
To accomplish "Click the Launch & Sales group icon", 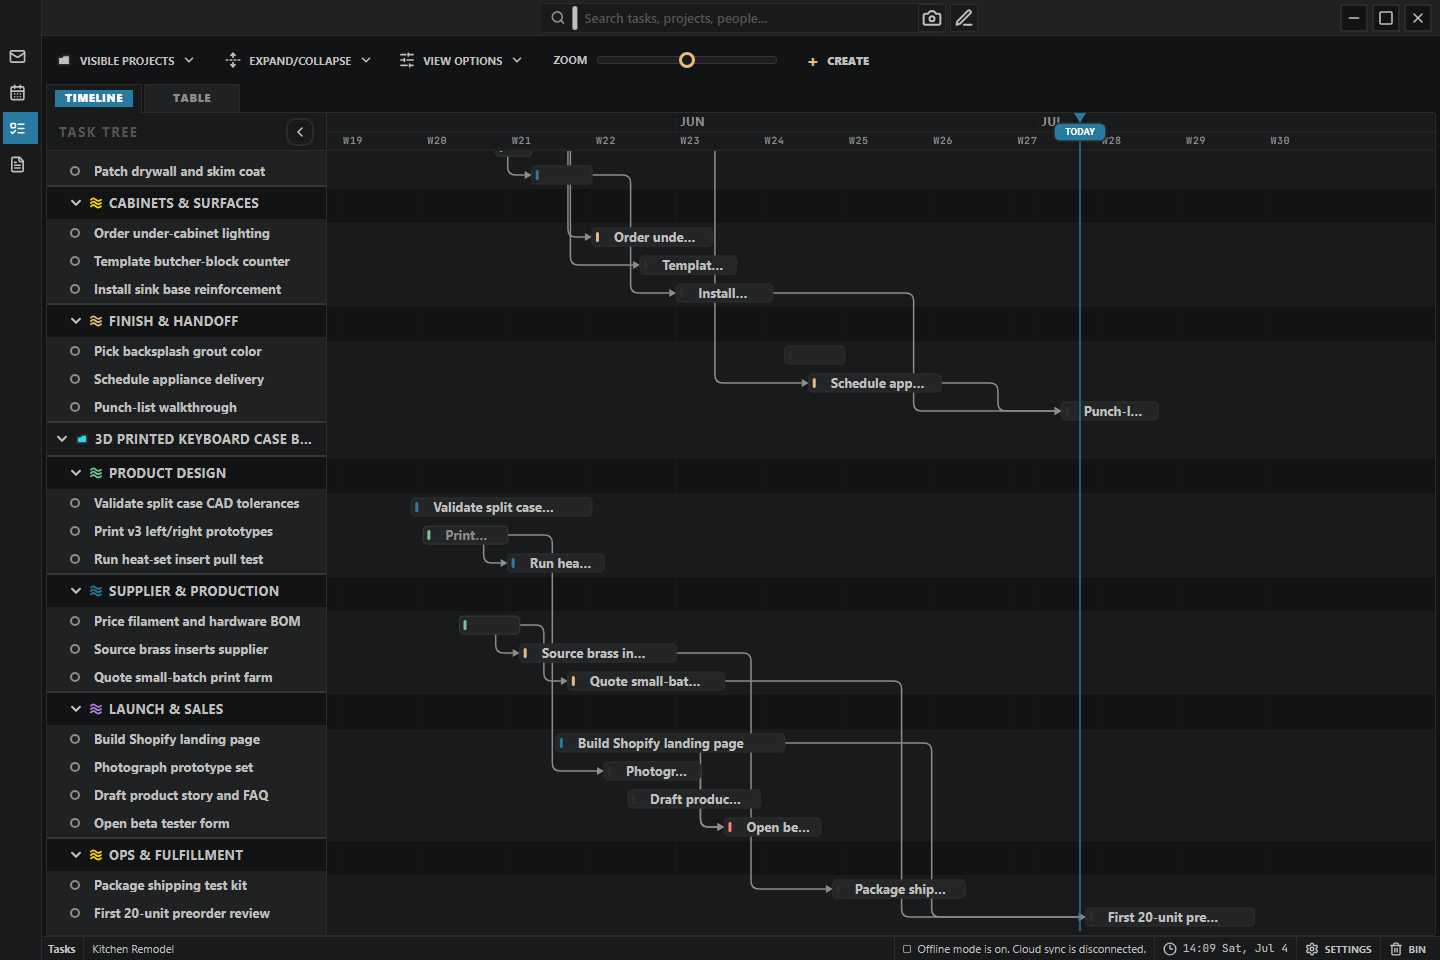I will 96,709.
